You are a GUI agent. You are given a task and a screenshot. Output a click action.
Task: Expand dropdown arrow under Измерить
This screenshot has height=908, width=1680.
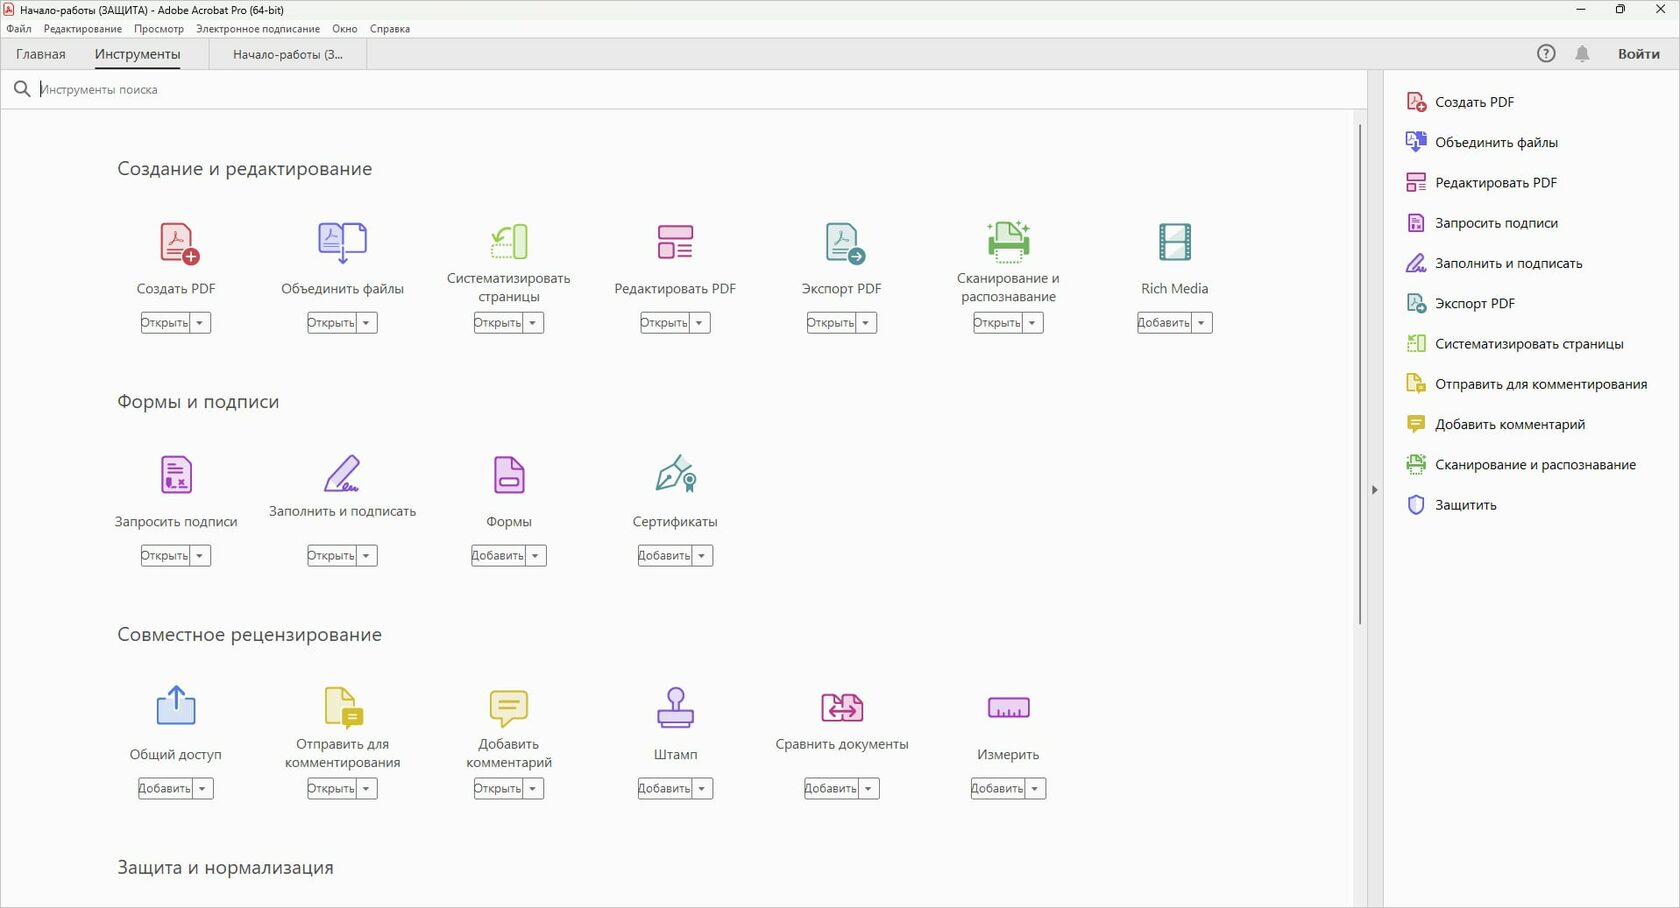1035,789
